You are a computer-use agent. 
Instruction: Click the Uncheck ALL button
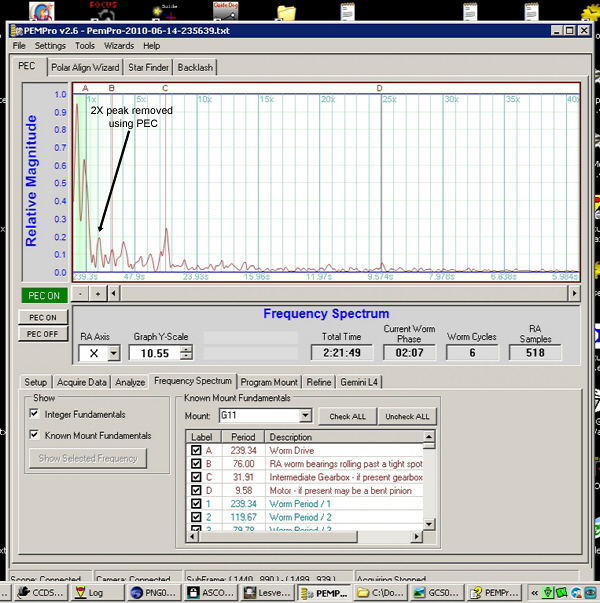tap(407, 416)
